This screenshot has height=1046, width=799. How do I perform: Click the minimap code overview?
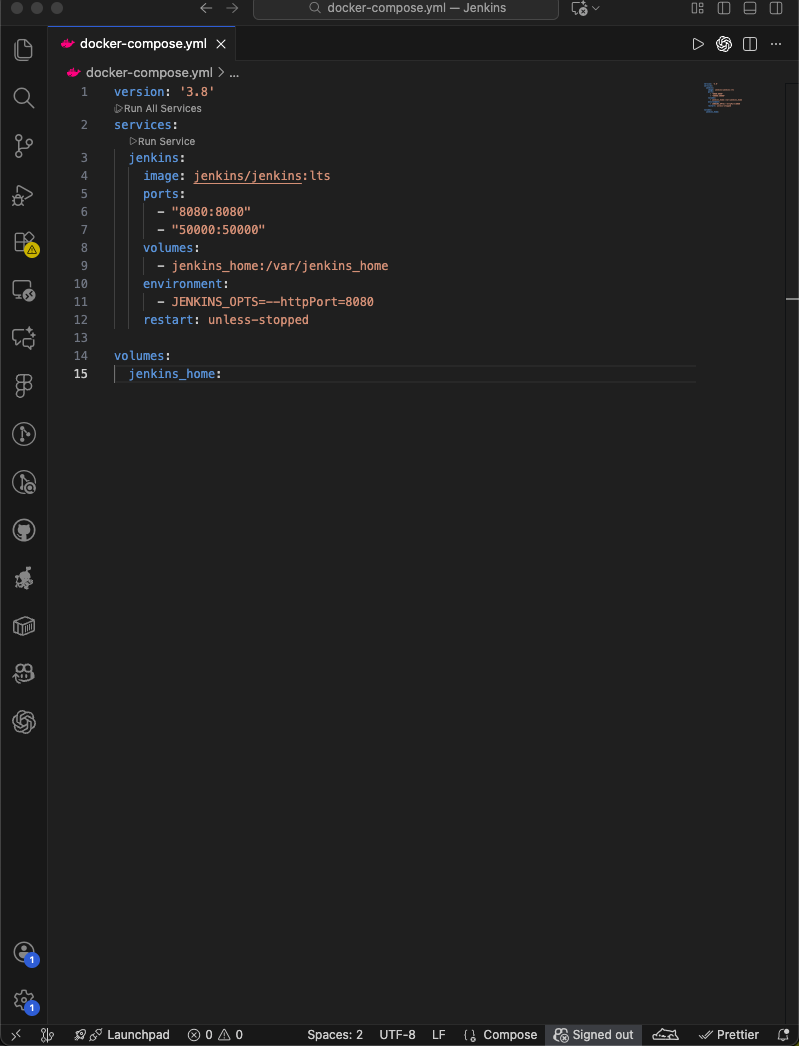click(723, 97)
